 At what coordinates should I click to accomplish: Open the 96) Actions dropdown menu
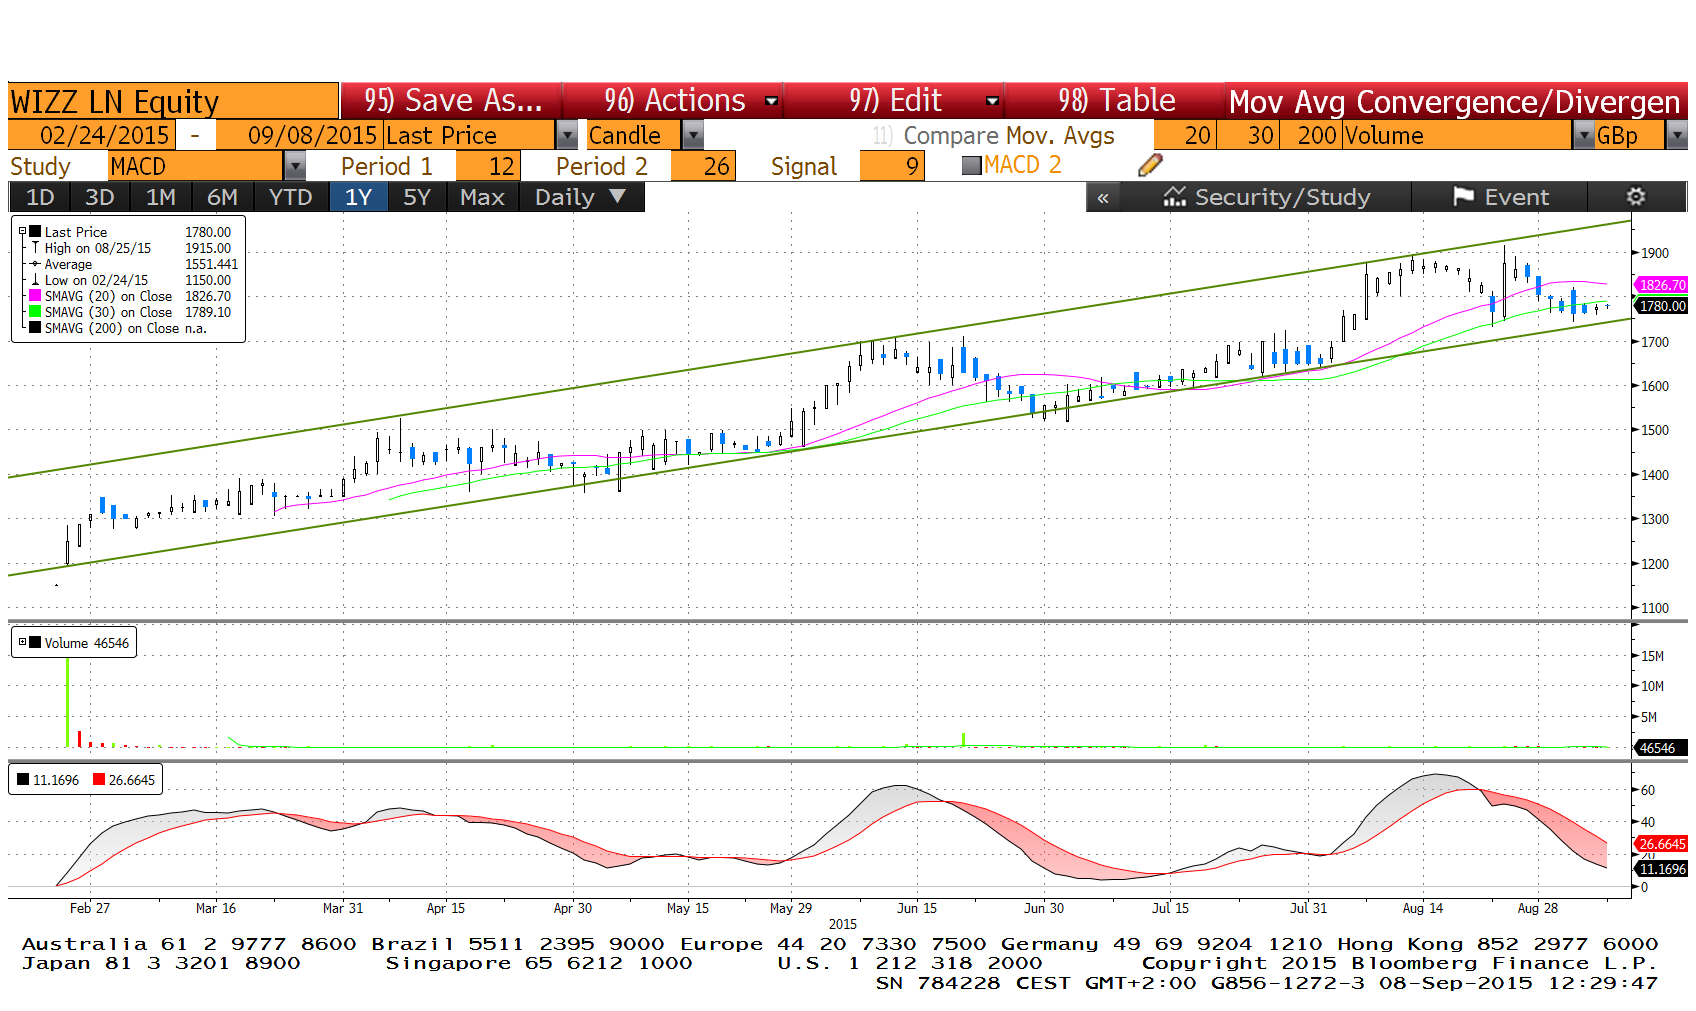(674, 100)
